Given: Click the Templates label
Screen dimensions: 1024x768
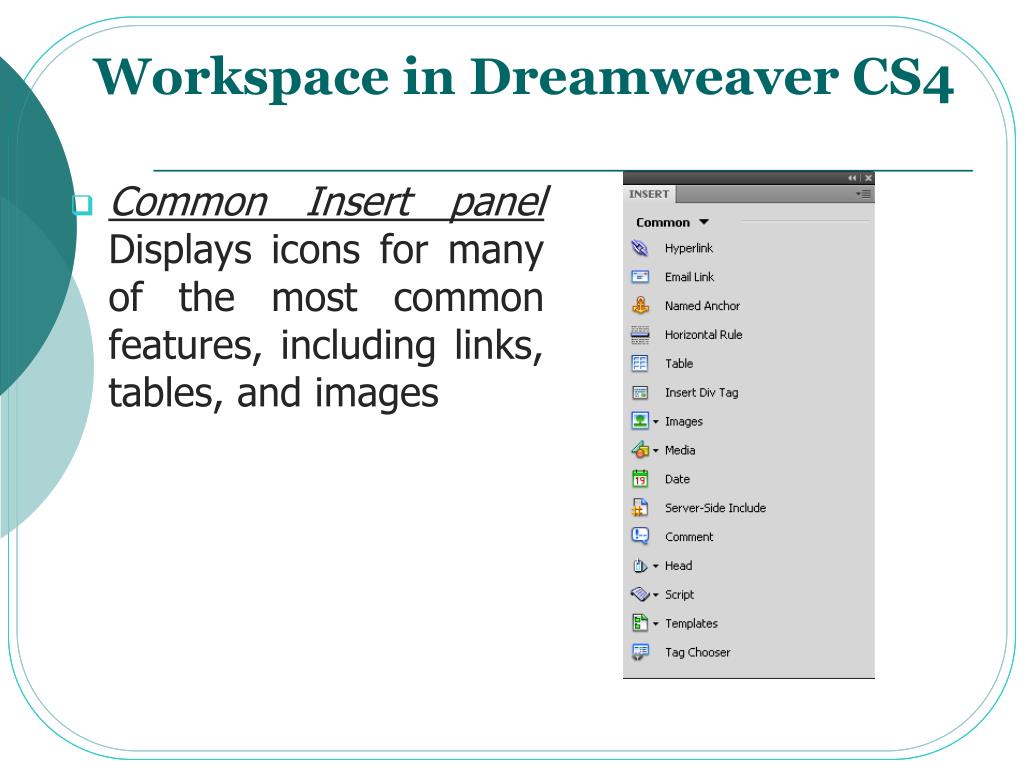Looking at the screenshot, I should pos(691,623).
